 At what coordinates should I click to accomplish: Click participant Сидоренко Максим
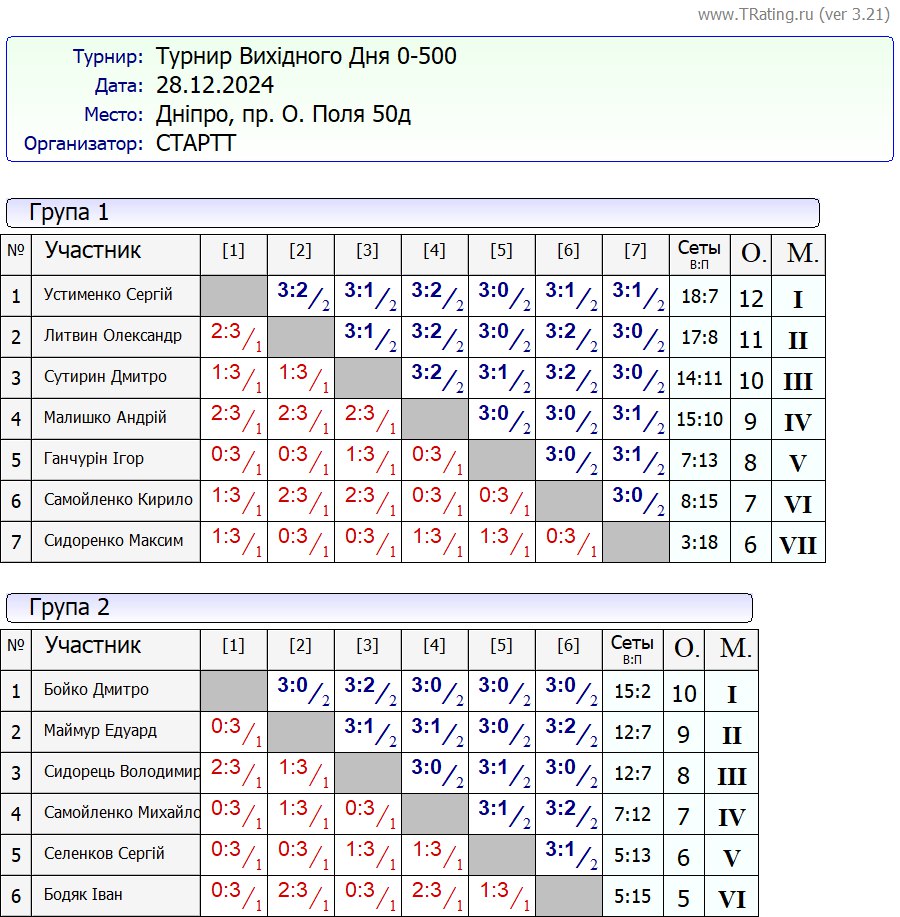113,541
